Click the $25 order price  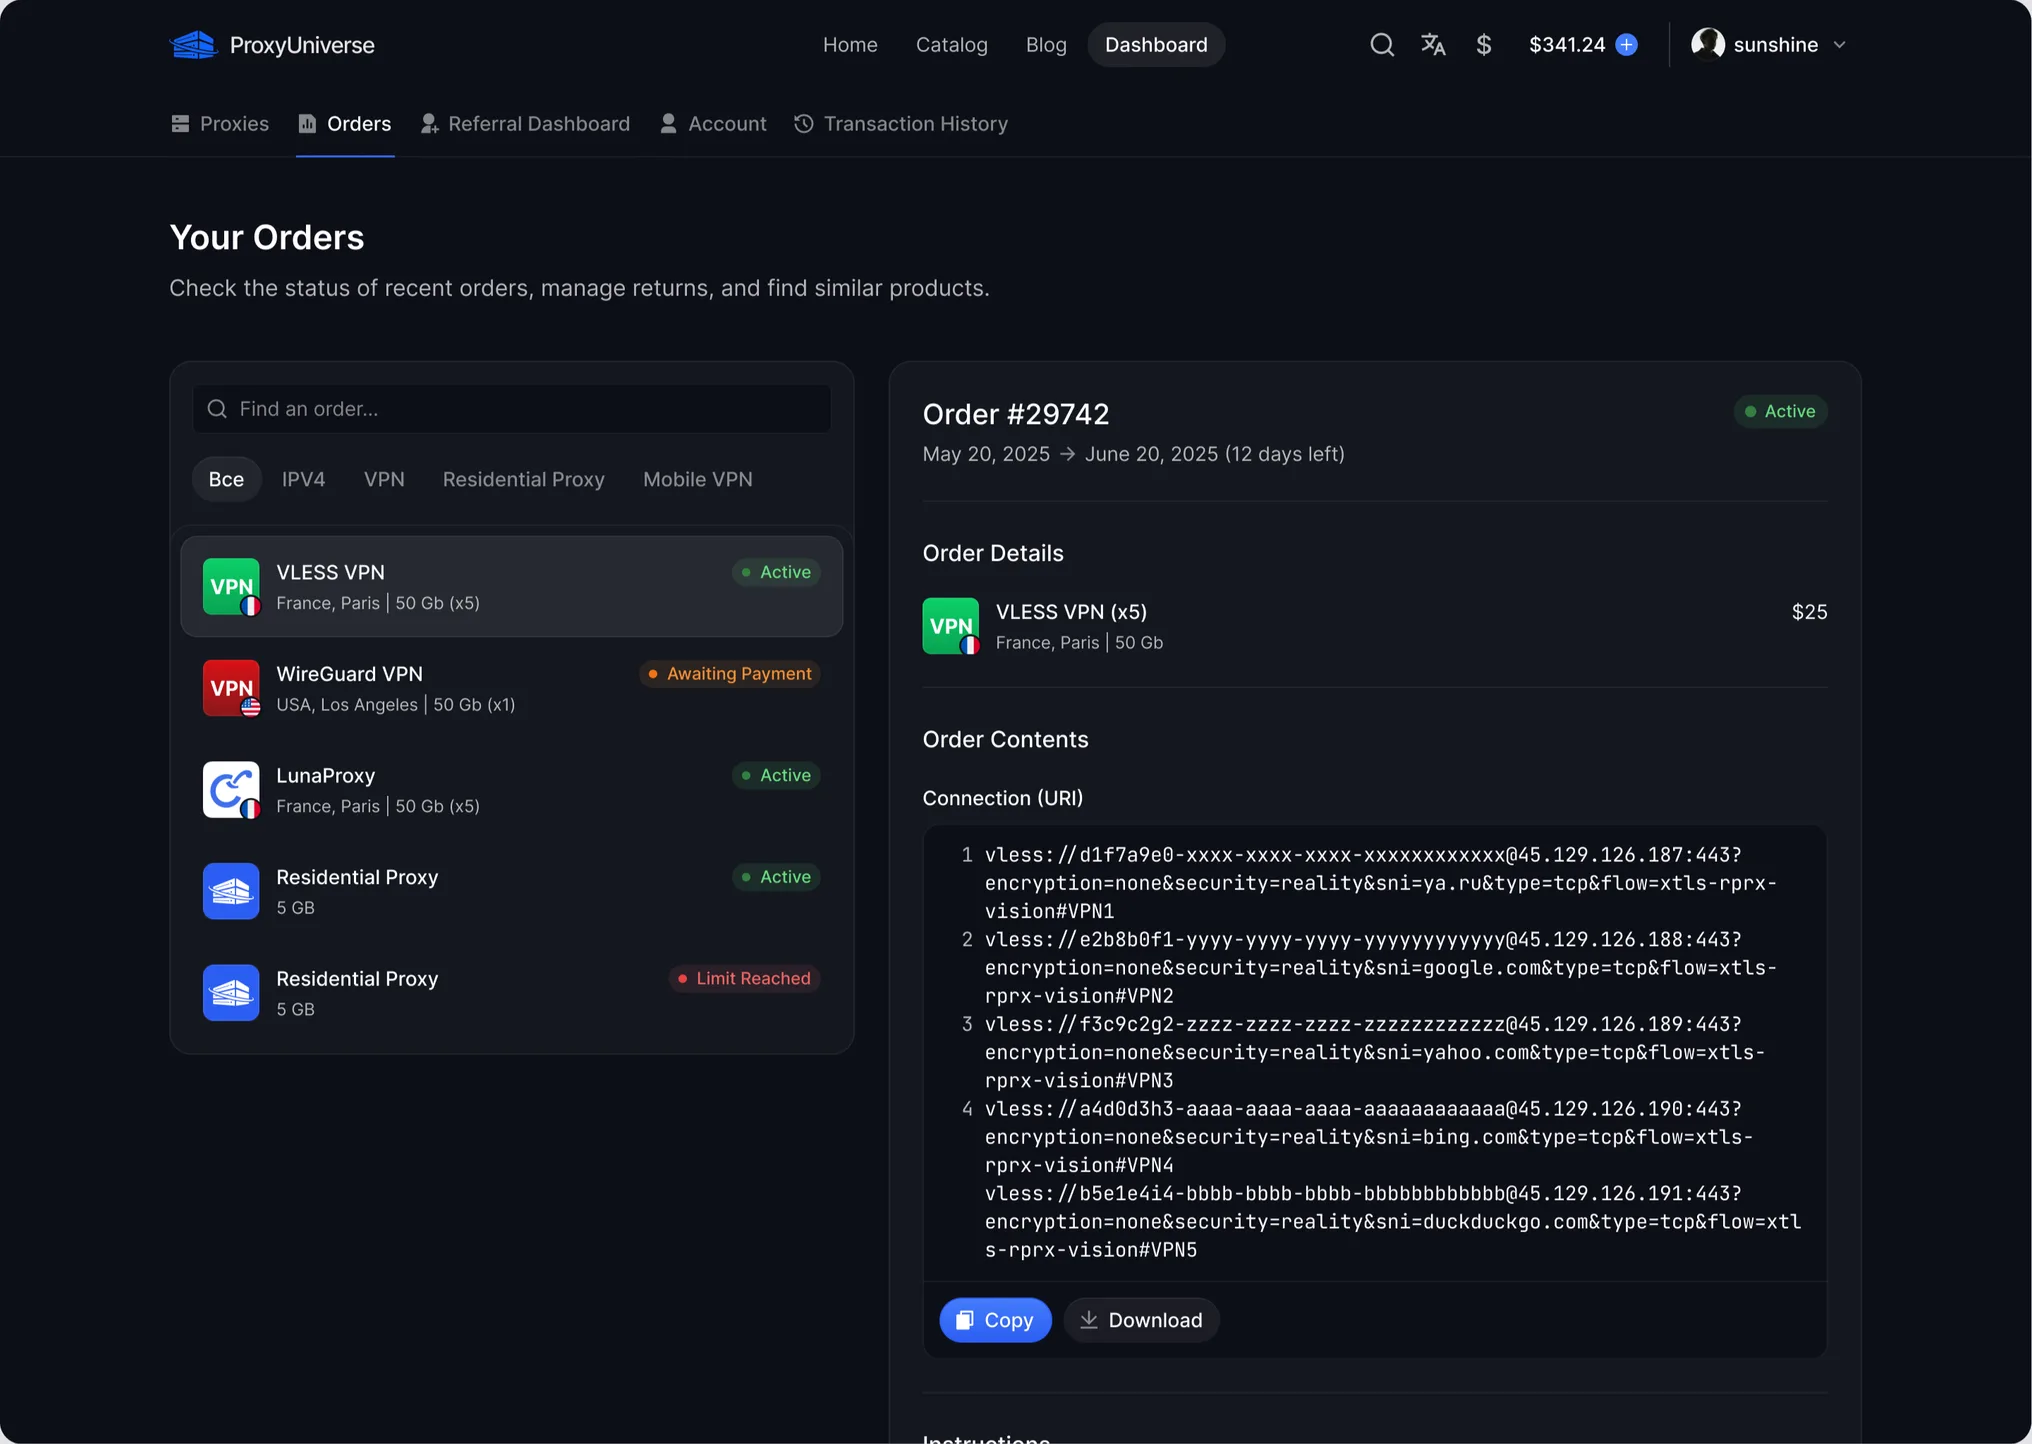(1809, 612)
